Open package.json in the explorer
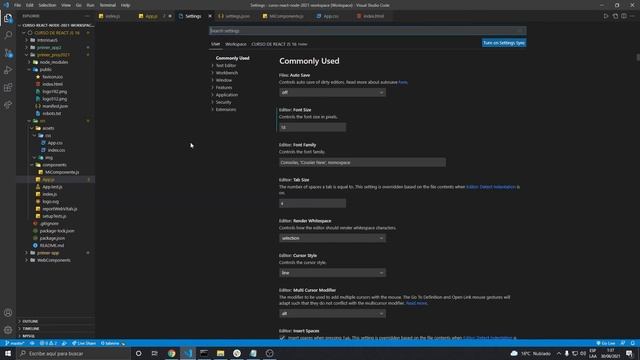Image resolution: width=640 pixels, height=360 pixels. pyautogui.click(x=52, y=238)
